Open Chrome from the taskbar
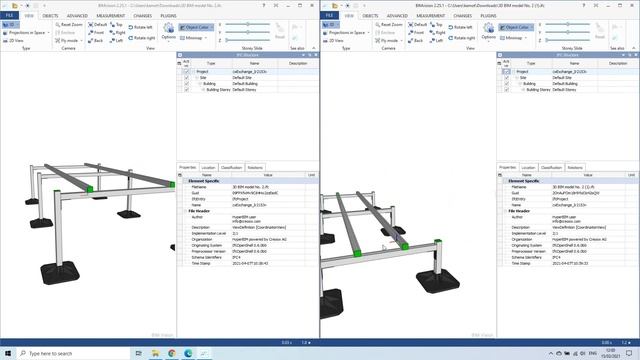 point(172,353)
